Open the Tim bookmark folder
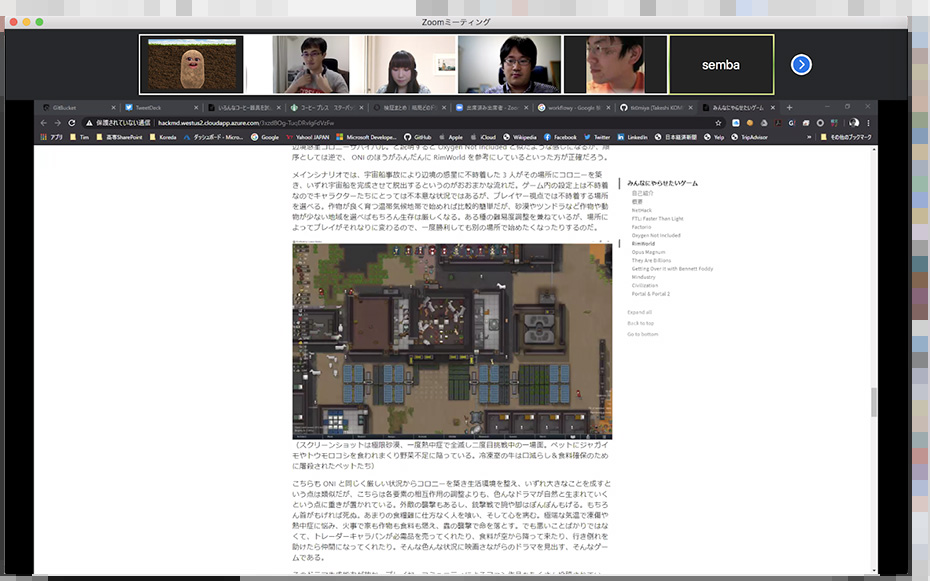The height and width of the screenshot is (581, 930). coord(79,137)
